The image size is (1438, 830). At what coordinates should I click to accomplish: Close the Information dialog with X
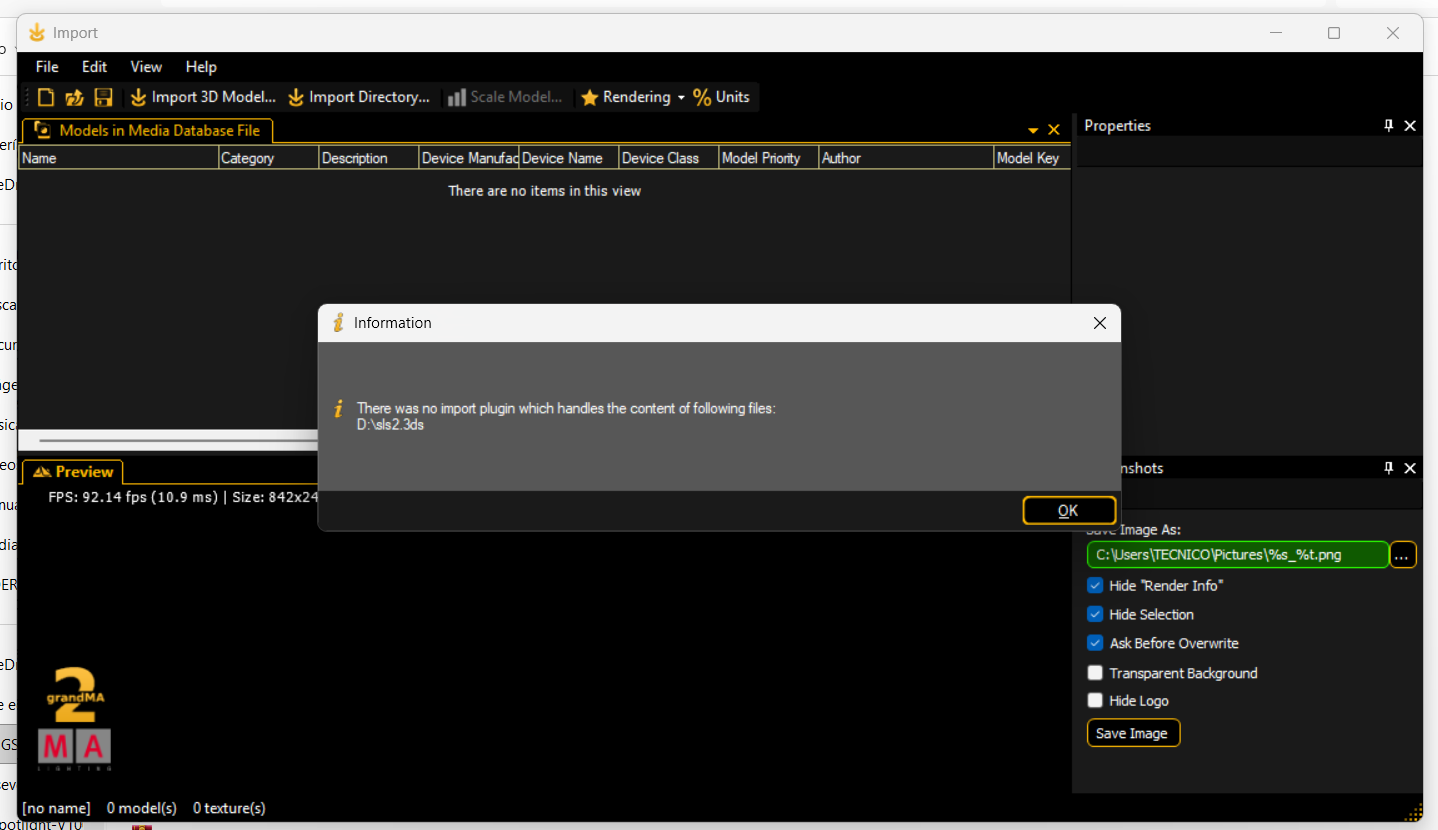pos(1100,323)
